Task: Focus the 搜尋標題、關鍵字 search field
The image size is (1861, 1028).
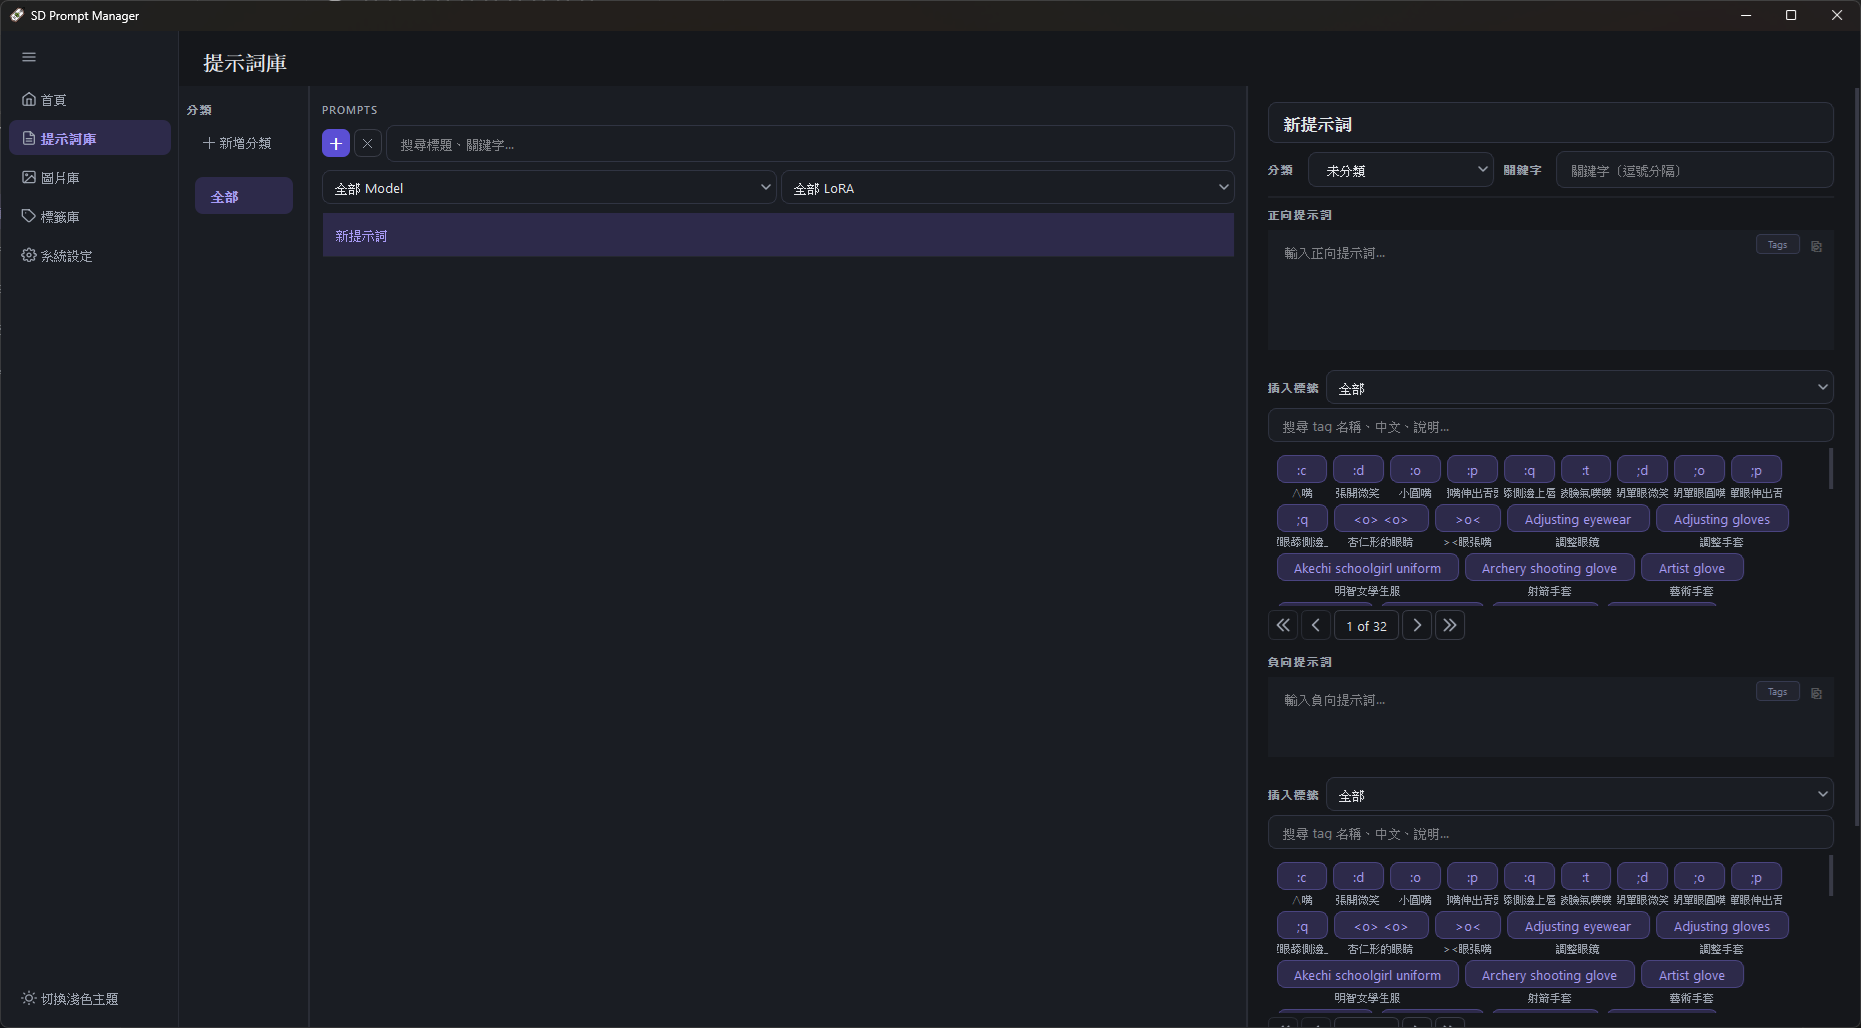Action: (810, 144)
